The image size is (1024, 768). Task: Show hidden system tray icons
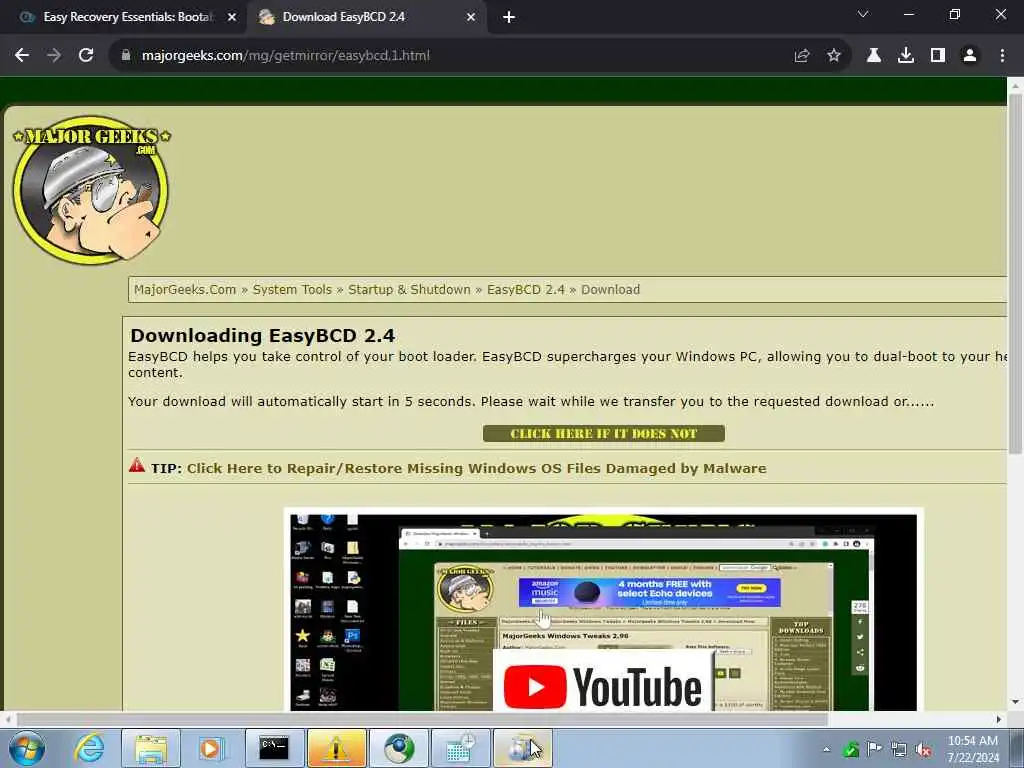[826, 749]
